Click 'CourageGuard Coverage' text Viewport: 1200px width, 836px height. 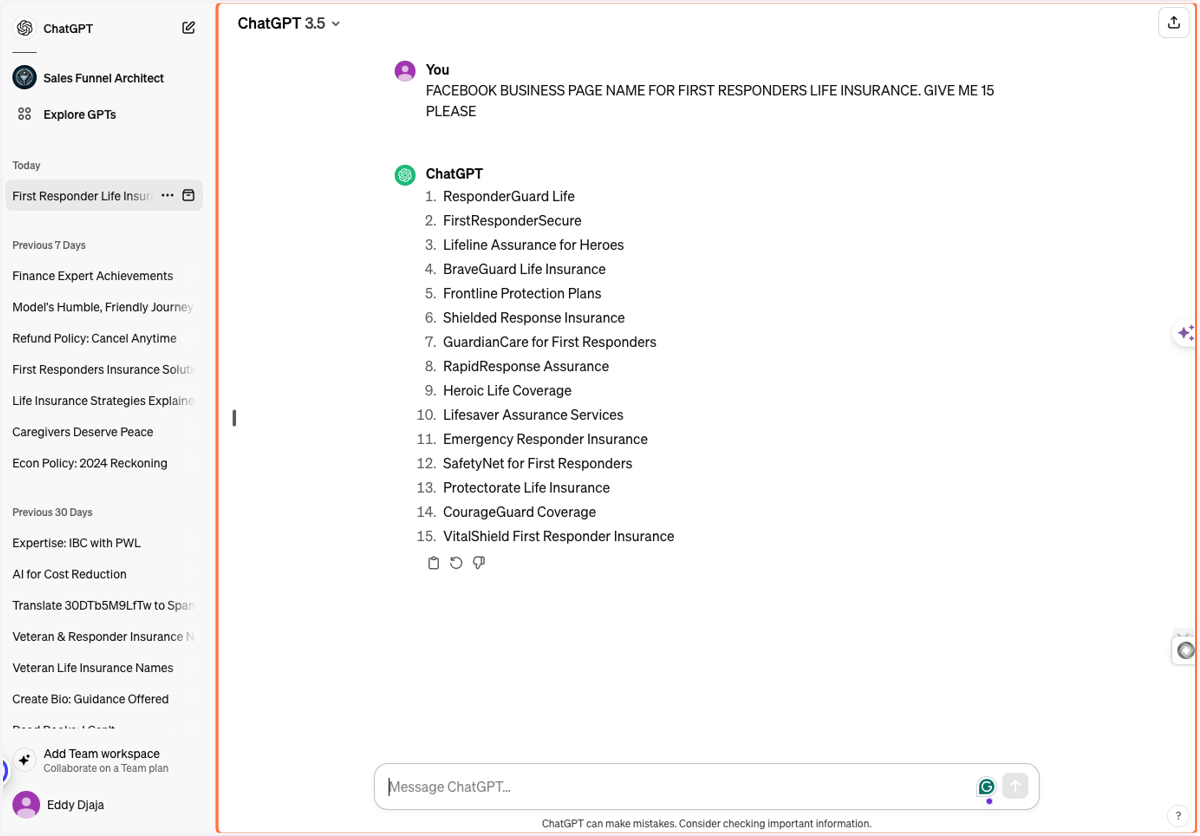[x=519, y=512]
